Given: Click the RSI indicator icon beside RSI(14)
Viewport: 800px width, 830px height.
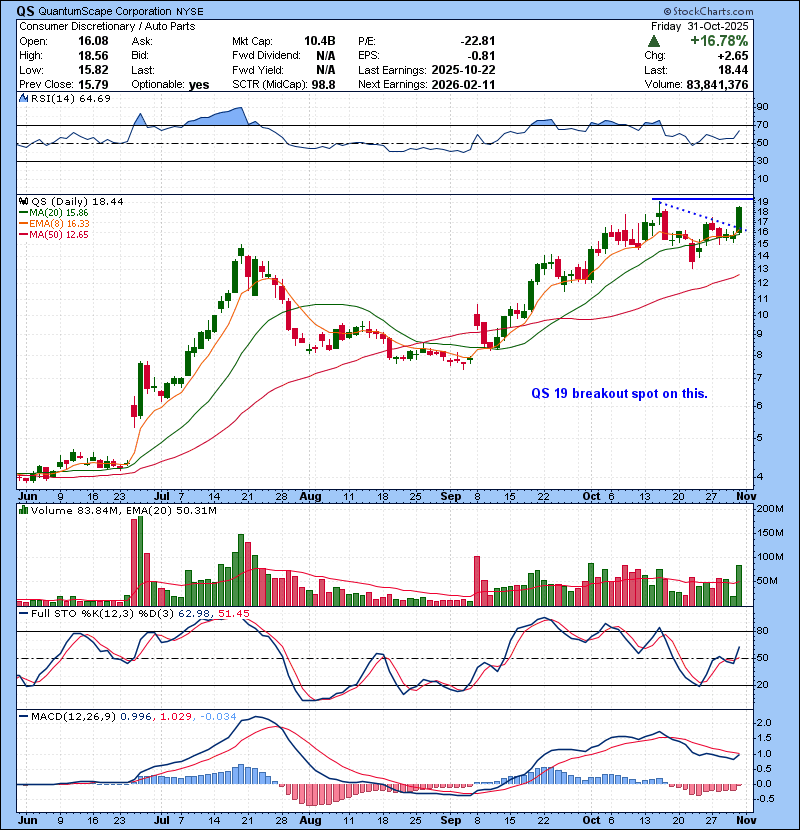Looking at the screenshot, I should 23,98.
